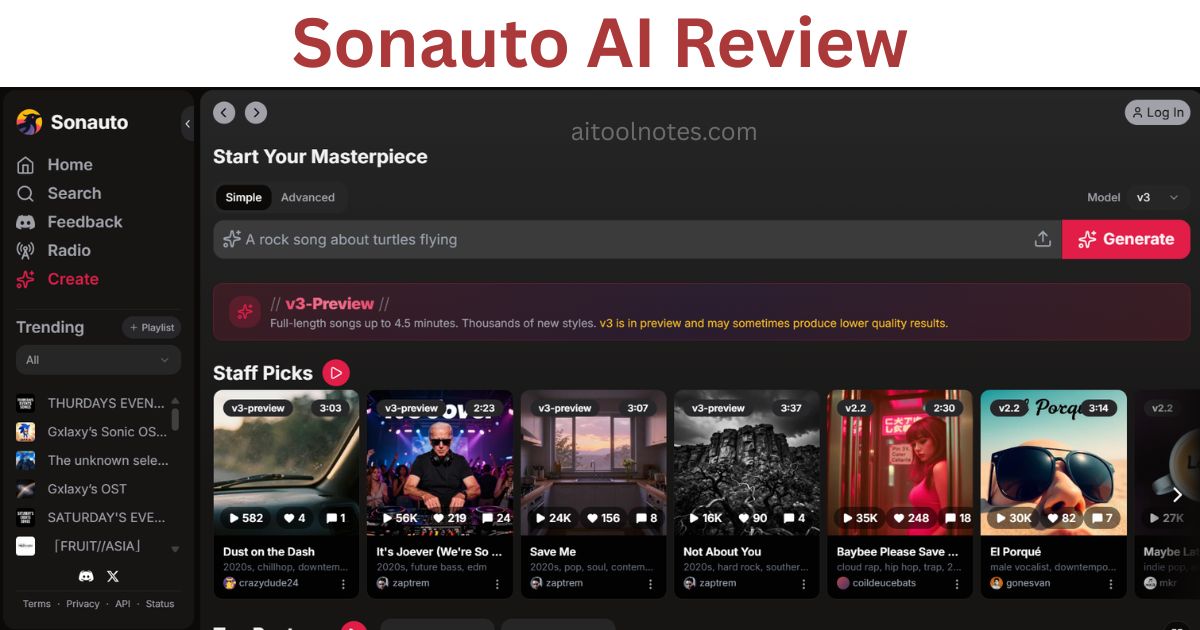Click the back navigation arrow icon
This screenshot has width=1200, height=630.
click(x=224, y=113)
